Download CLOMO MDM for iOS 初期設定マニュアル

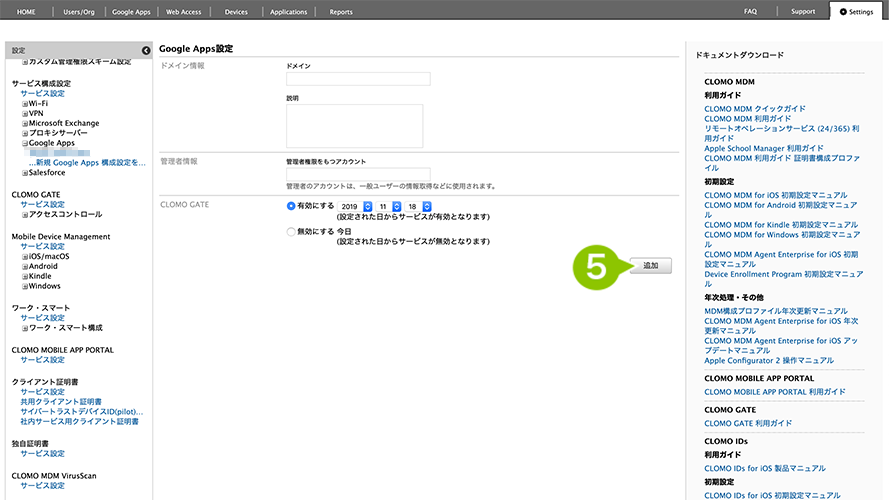[776, 195]
